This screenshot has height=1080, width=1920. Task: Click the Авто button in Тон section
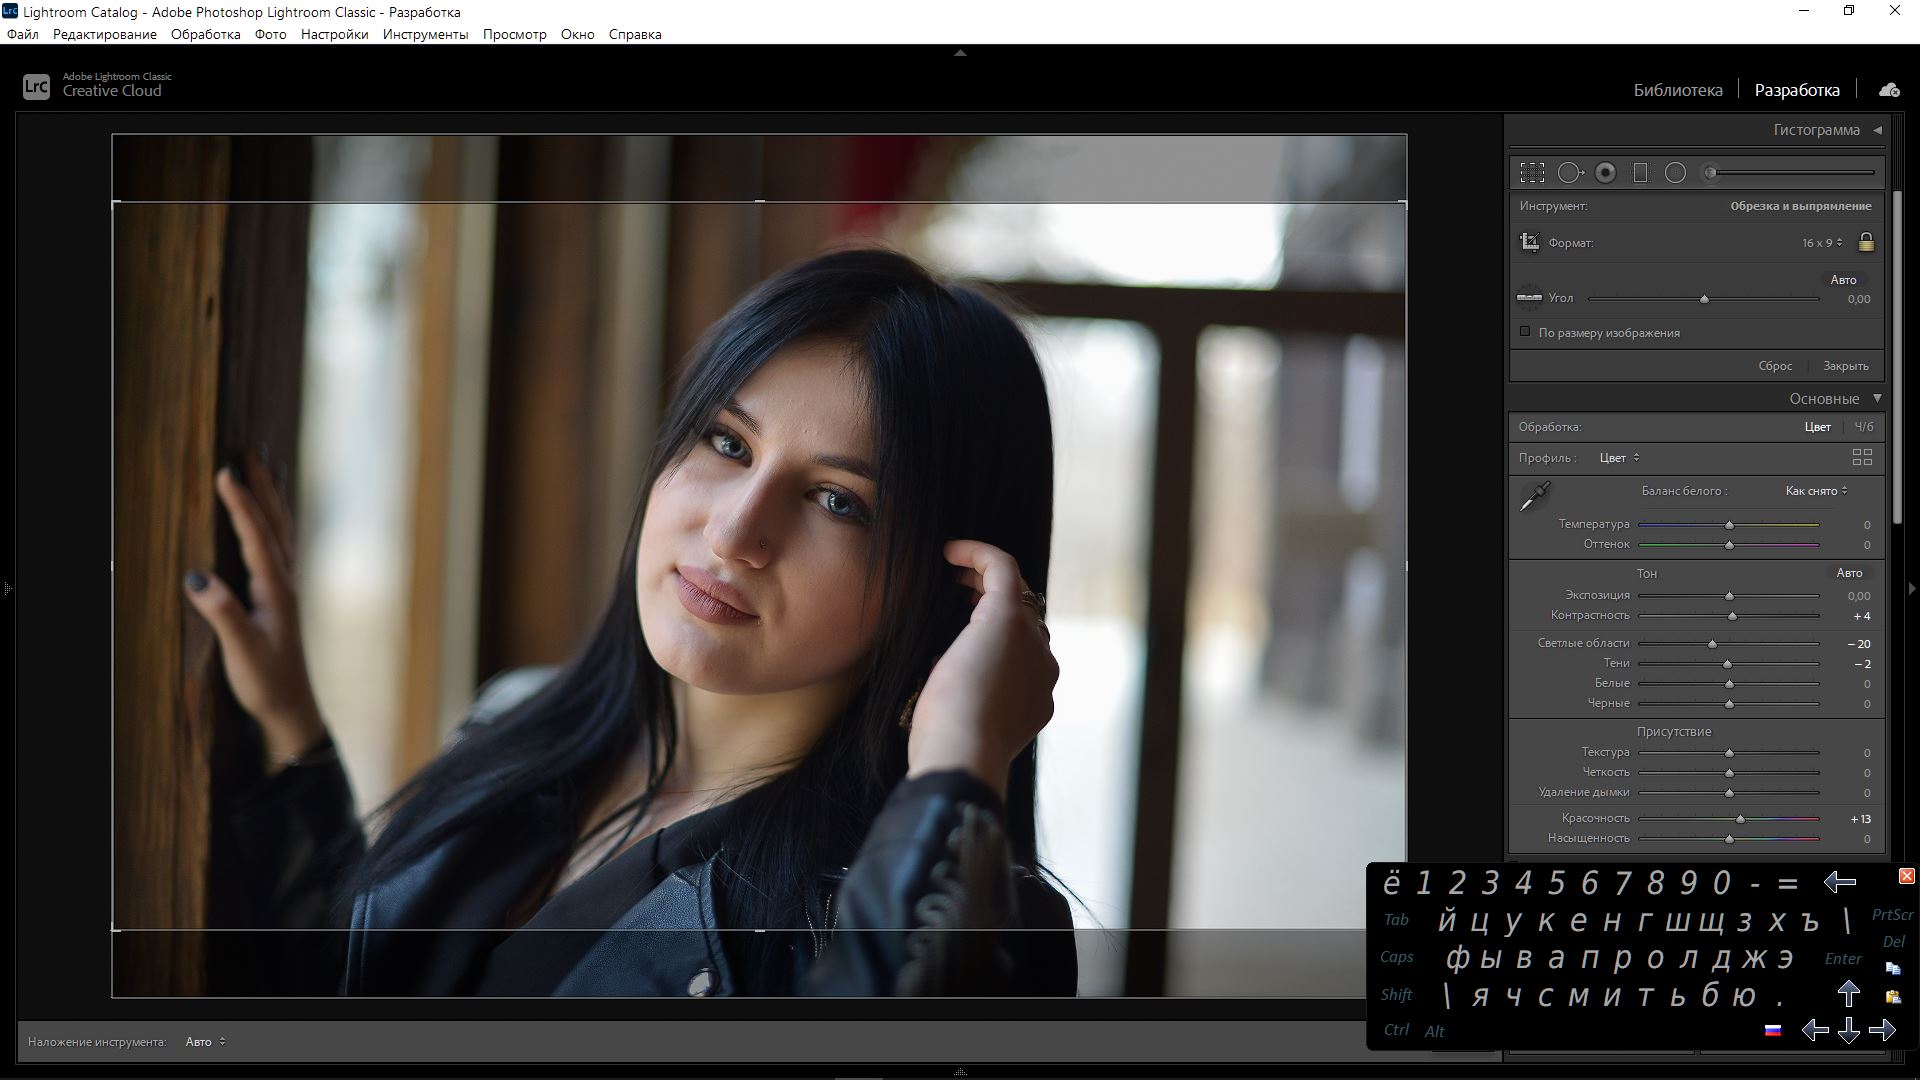pos(1849,573)
